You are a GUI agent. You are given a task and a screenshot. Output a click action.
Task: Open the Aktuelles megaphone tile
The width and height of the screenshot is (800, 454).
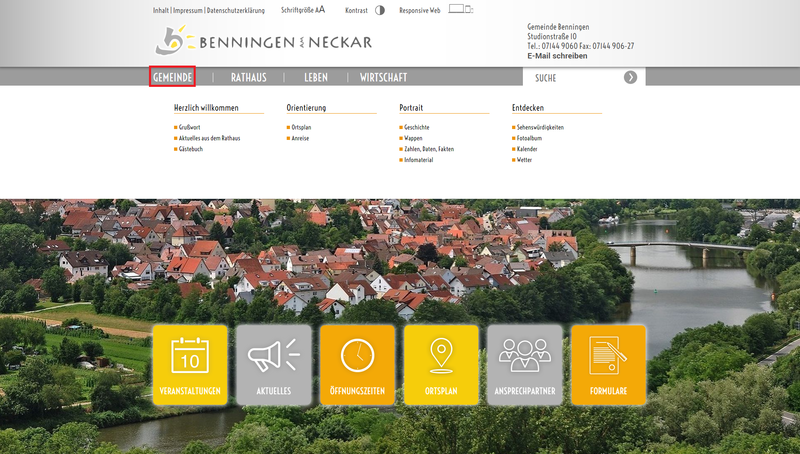click(274, 365)
